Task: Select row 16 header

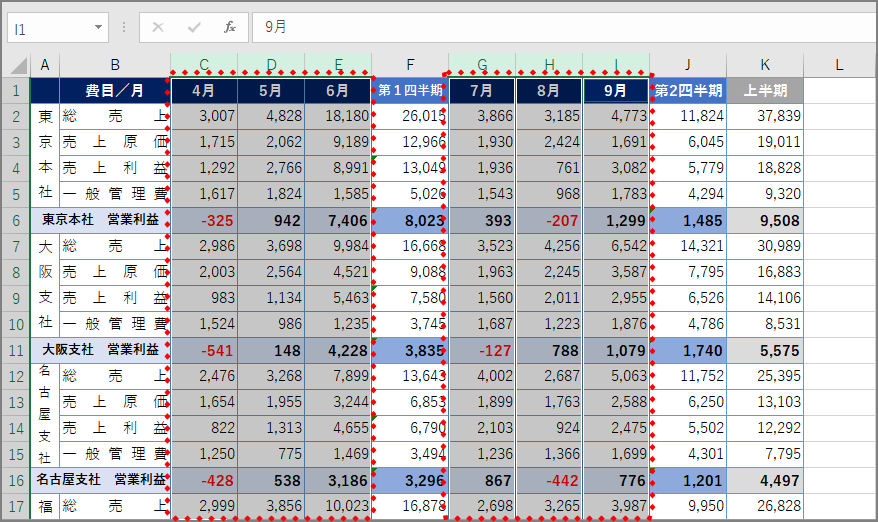Action: [16, 481]
